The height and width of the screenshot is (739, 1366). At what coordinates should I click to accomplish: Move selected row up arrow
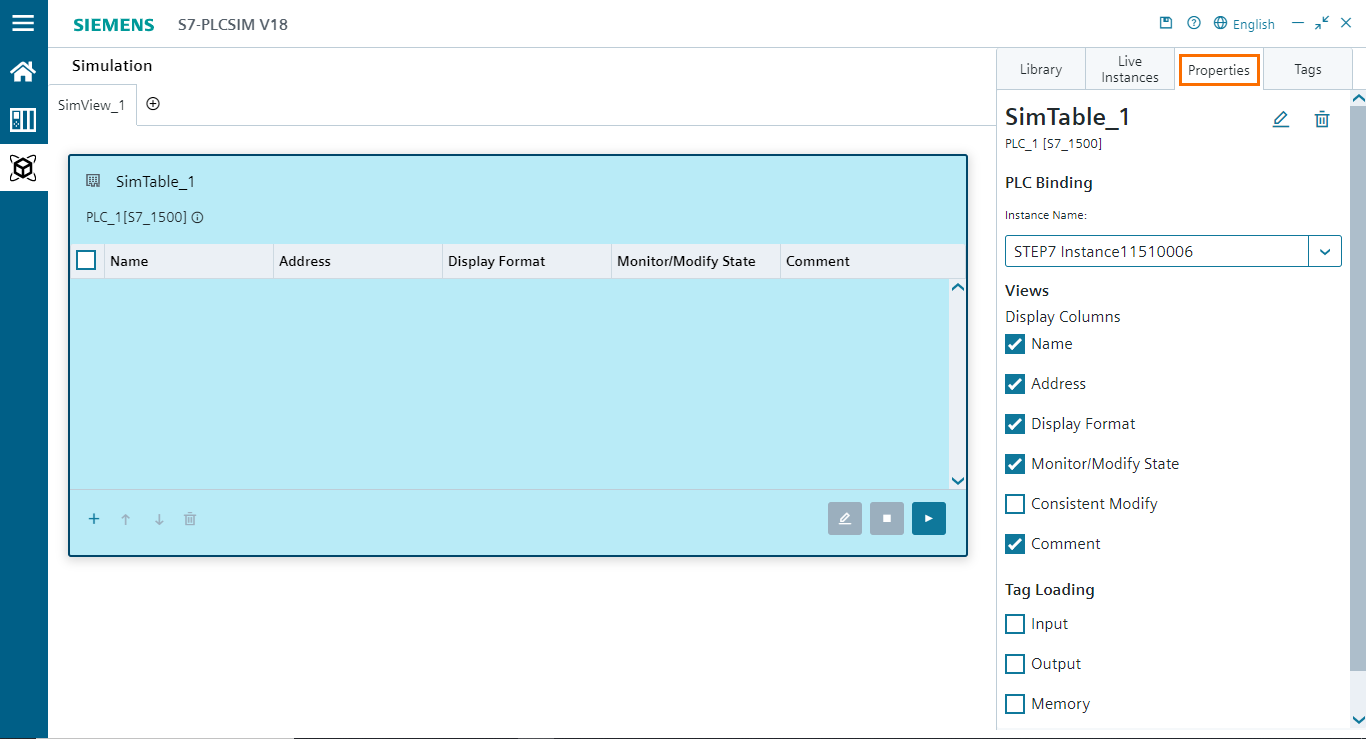click(x=126, y=519)
